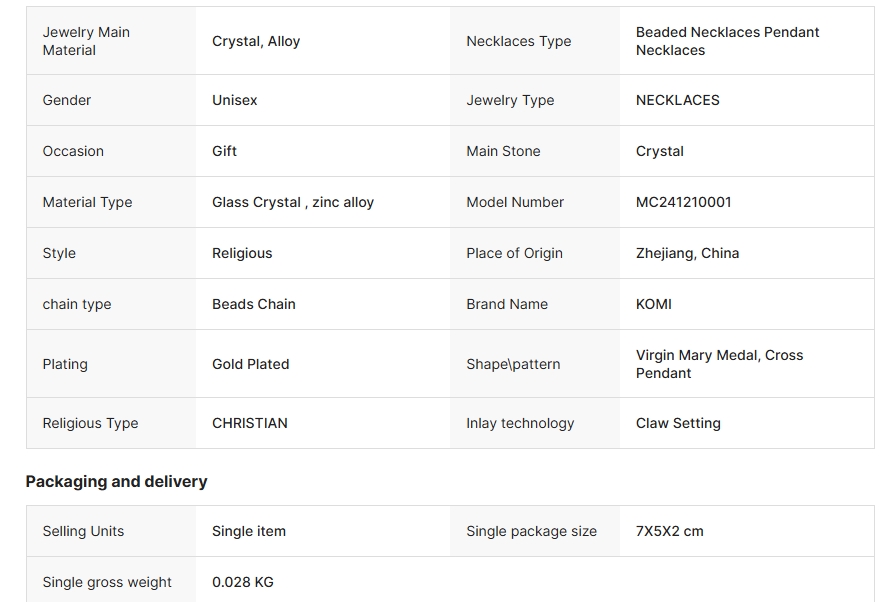Click the Glass Crystal, zinc alloy text
882x602 pixels.
(293, 203)
